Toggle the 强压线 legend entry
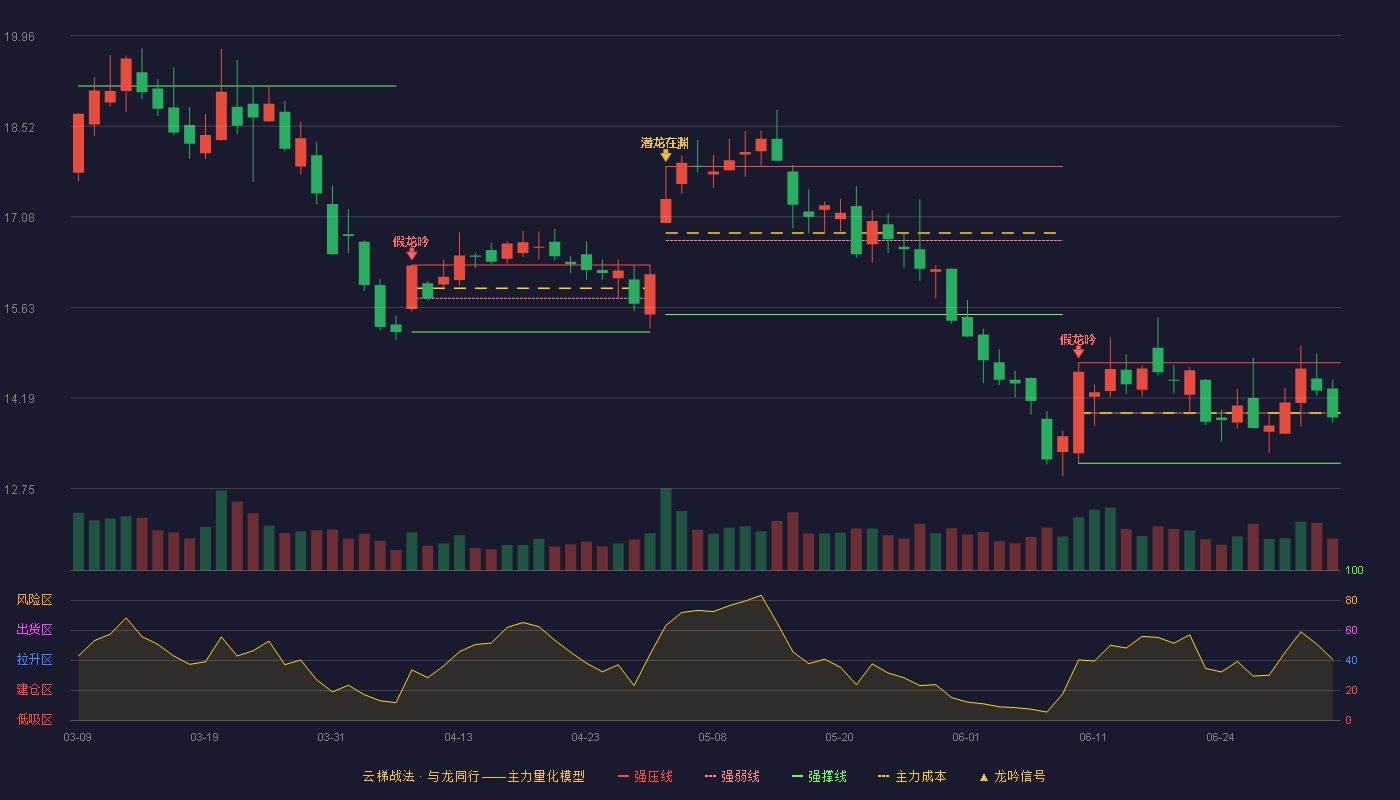 coord(645,776)
